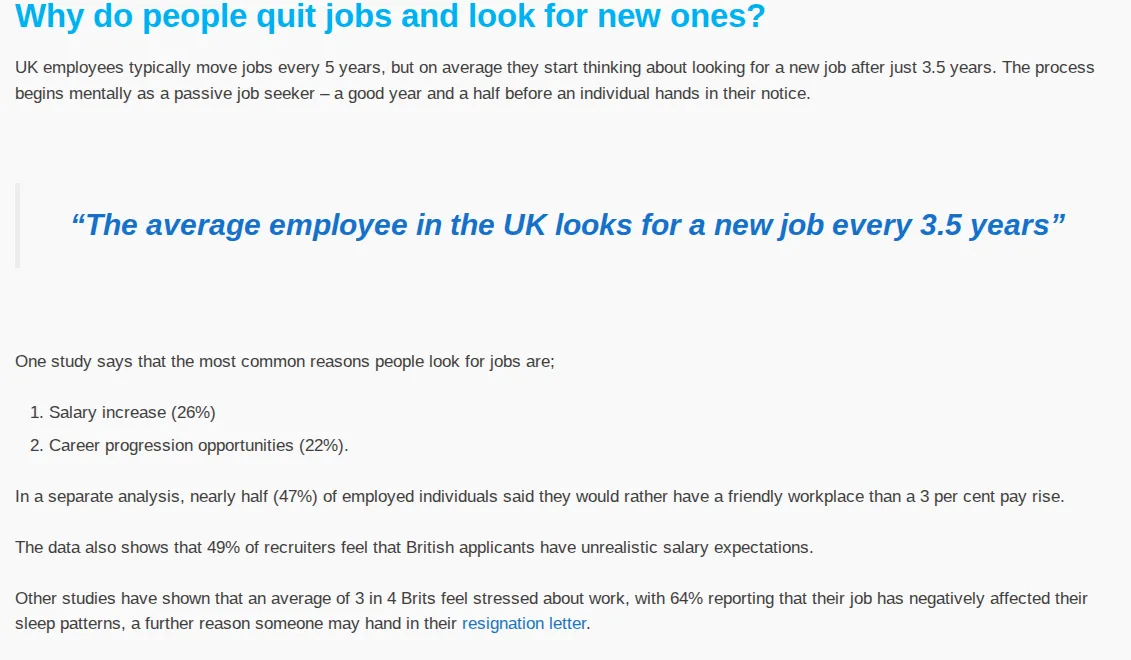Click the list number 2 marker

click(37, 446)
